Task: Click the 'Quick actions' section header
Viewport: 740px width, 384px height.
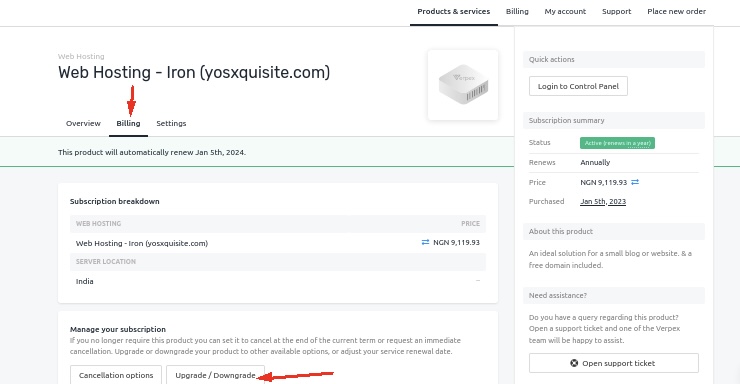Action: (x=614, y=59)
